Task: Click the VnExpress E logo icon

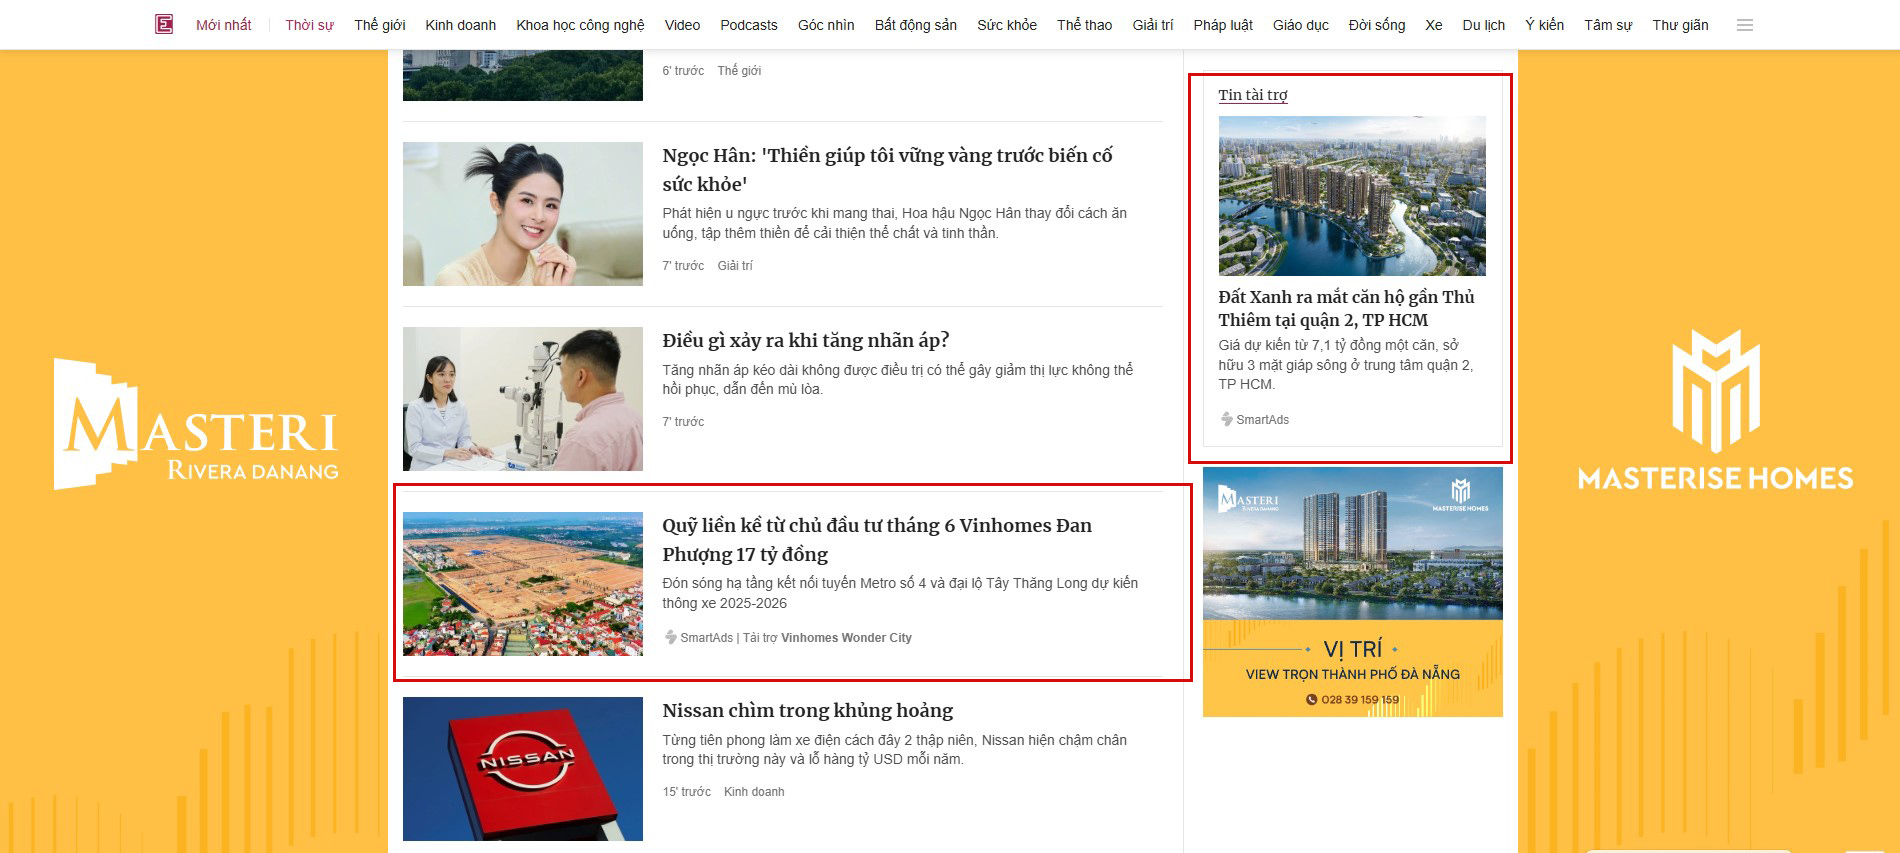Action: (x=164, y=24)
